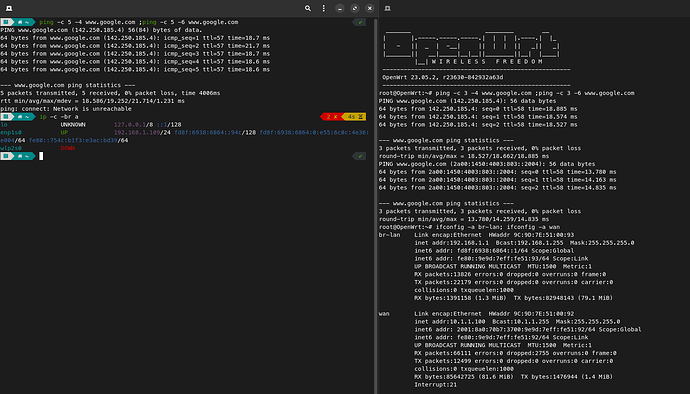Click 'RX bytes:1391158 (1.3 MiB)' line
This screenshot has width=690, height=394.
point(514,298)
